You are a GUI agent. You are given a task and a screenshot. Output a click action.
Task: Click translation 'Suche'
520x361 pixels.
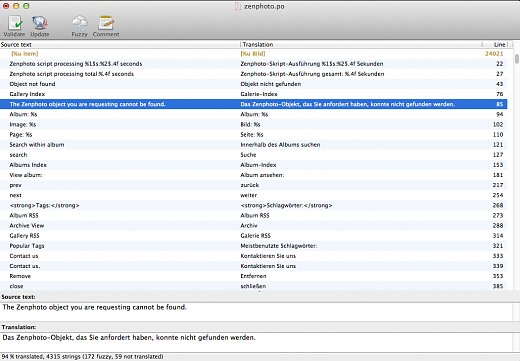(x=248, y=155)
